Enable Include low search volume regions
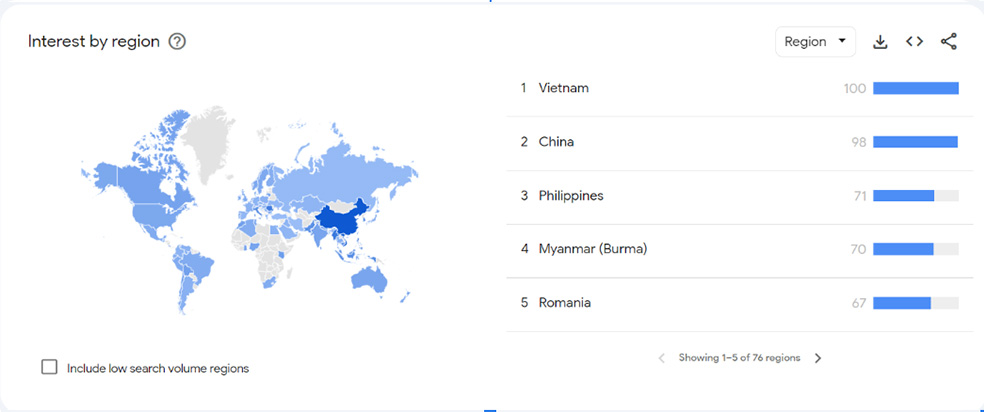 click(49, 367)
